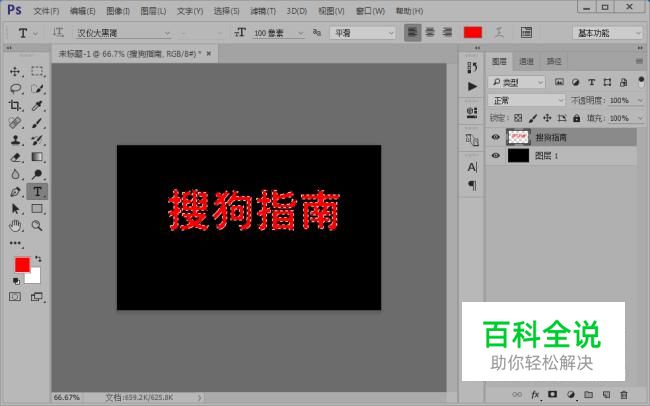This screenshot has width=650, height=406.
Task: Left align the text
Action: [x=412, y=32]
